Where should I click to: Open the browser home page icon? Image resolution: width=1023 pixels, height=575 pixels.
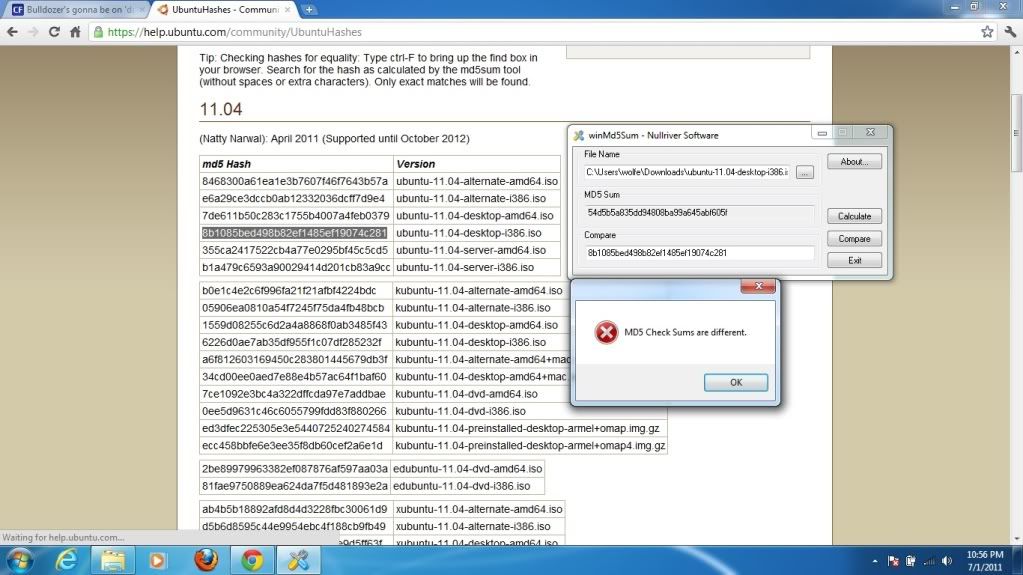75,31
